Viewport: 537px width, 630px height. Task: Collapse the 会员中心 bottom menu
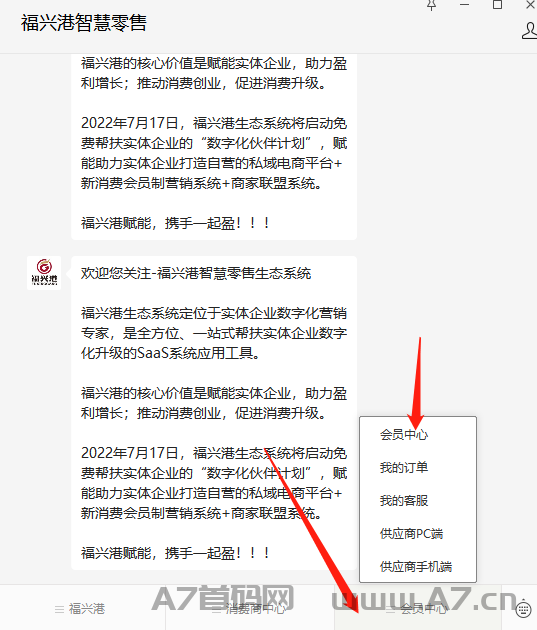pyautogui.click(x=418, y=609)
